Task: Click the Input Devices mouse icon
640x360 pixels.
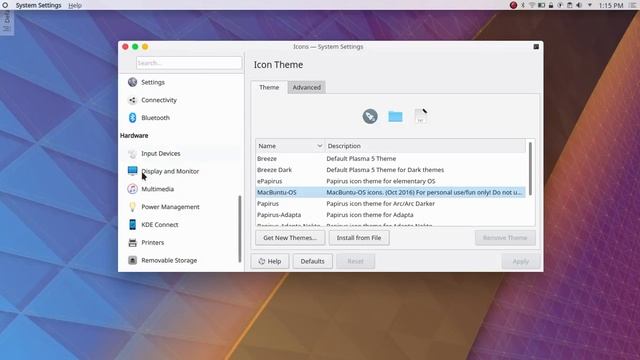Action: tap(132, 153)
